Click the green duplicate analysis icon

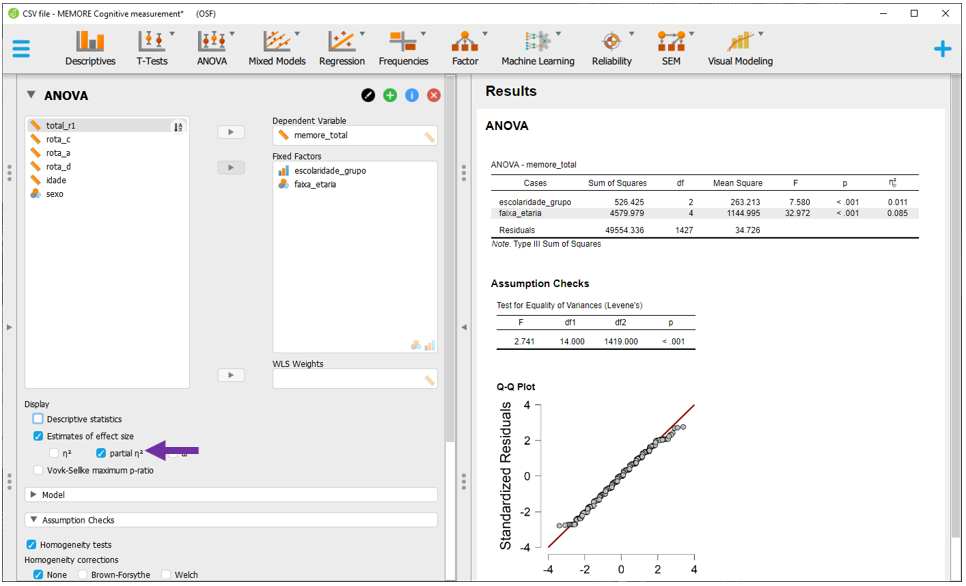pyautogui.click(x=390, y=95)
